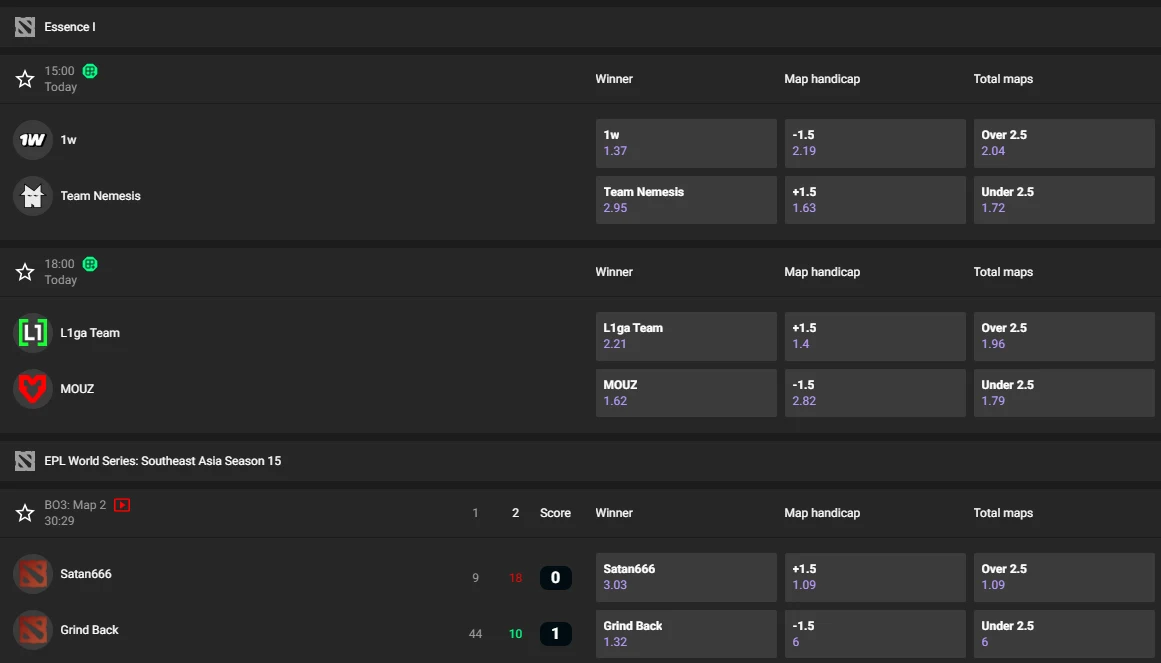Click the Dota 2 icon beside Essence I
This screenshot has height=663, width=1161.
click(x=24, y=27)
